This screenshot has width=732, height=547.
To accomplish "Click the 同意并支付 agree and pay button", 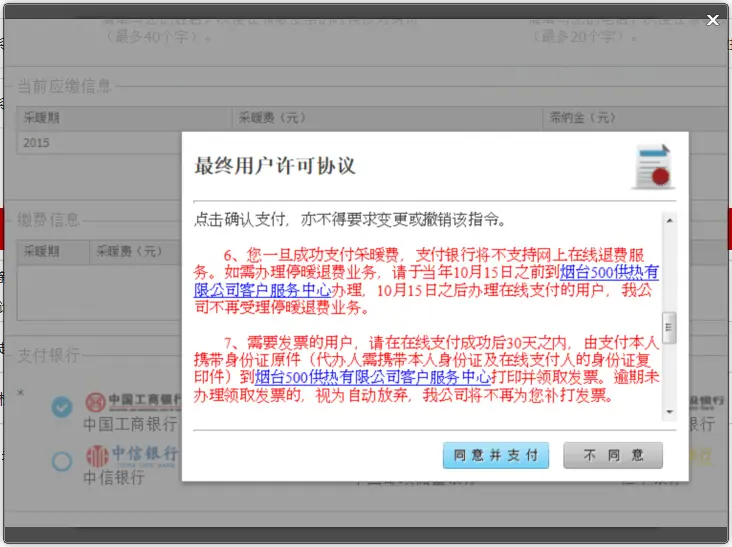I will [x=496, y=456].
